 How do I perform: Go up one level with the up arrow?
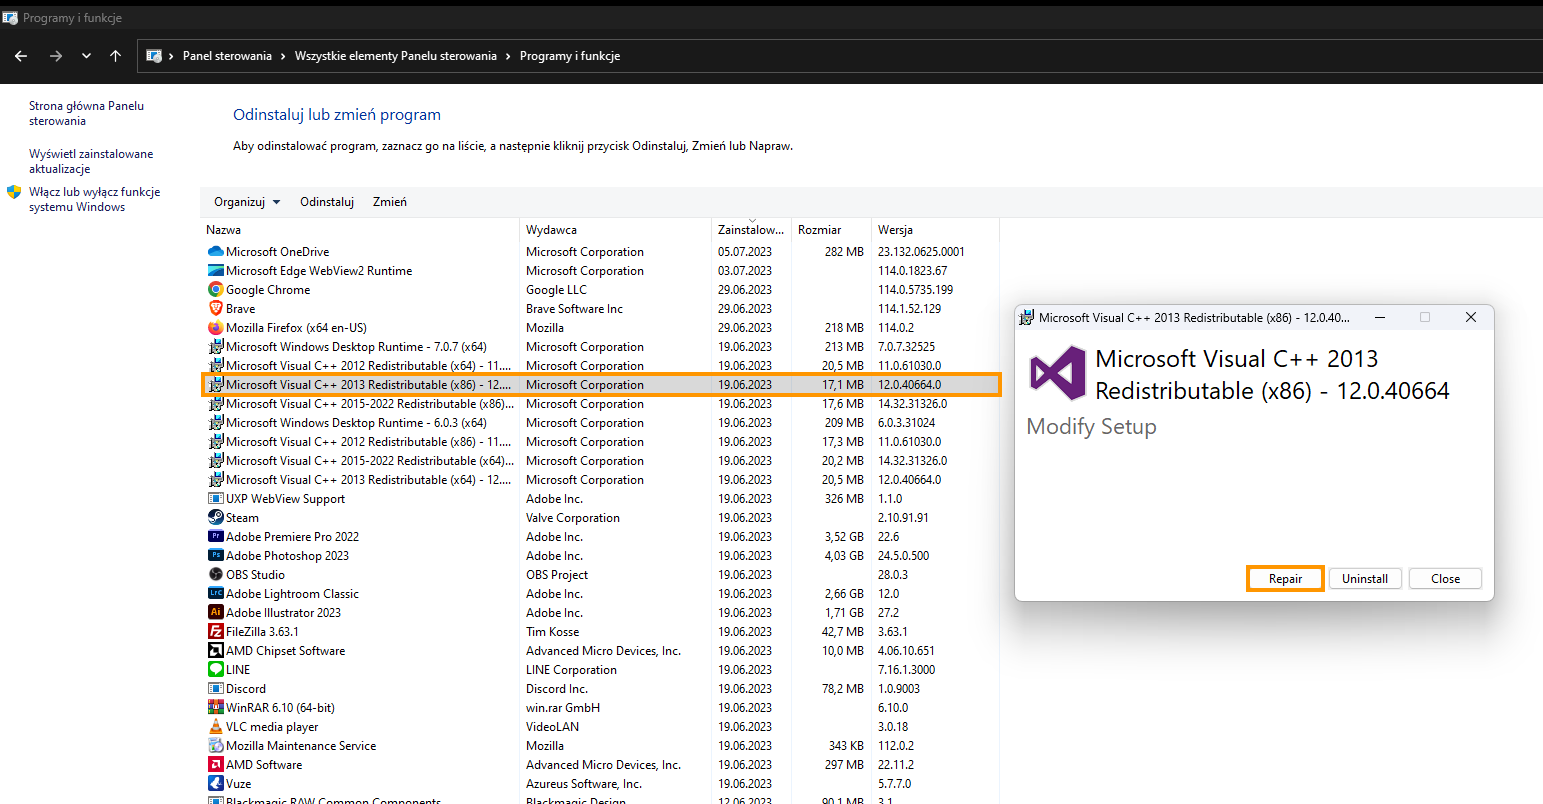pos(115,56)
